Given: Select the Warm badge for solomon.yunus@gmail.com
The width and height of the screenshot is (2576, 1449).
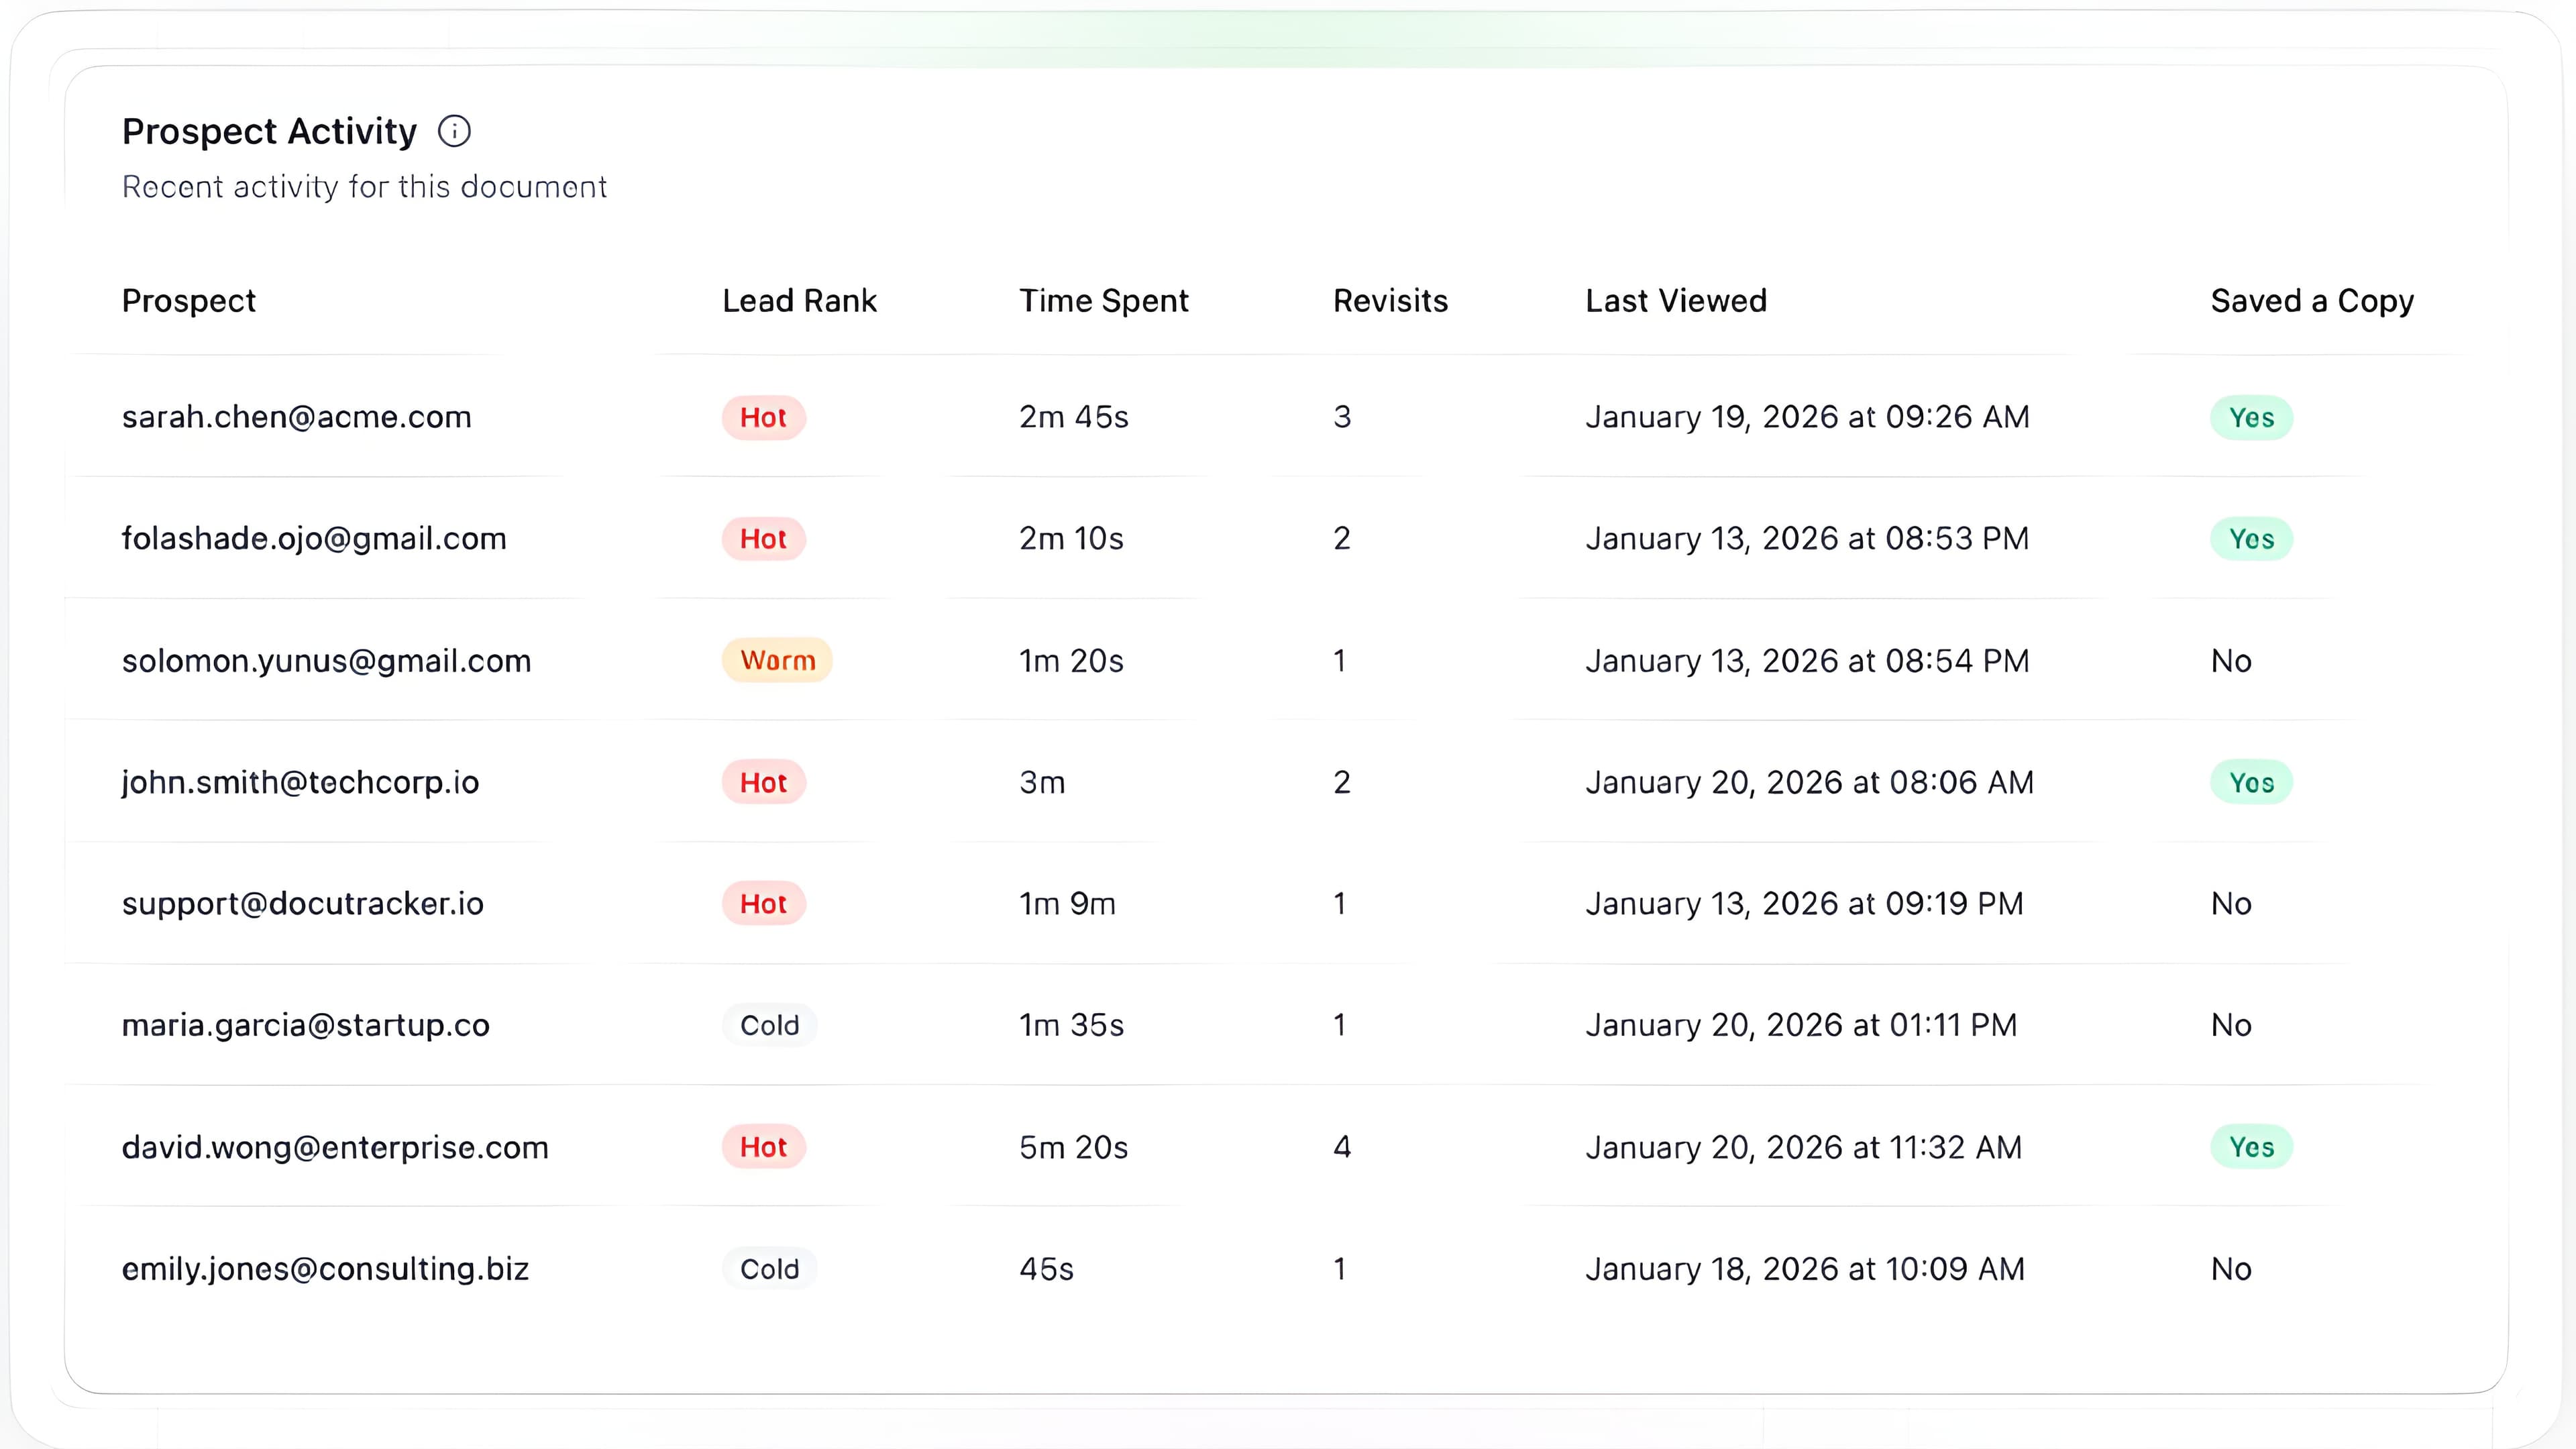Looking at the screenshot, I should coord(777,660).
